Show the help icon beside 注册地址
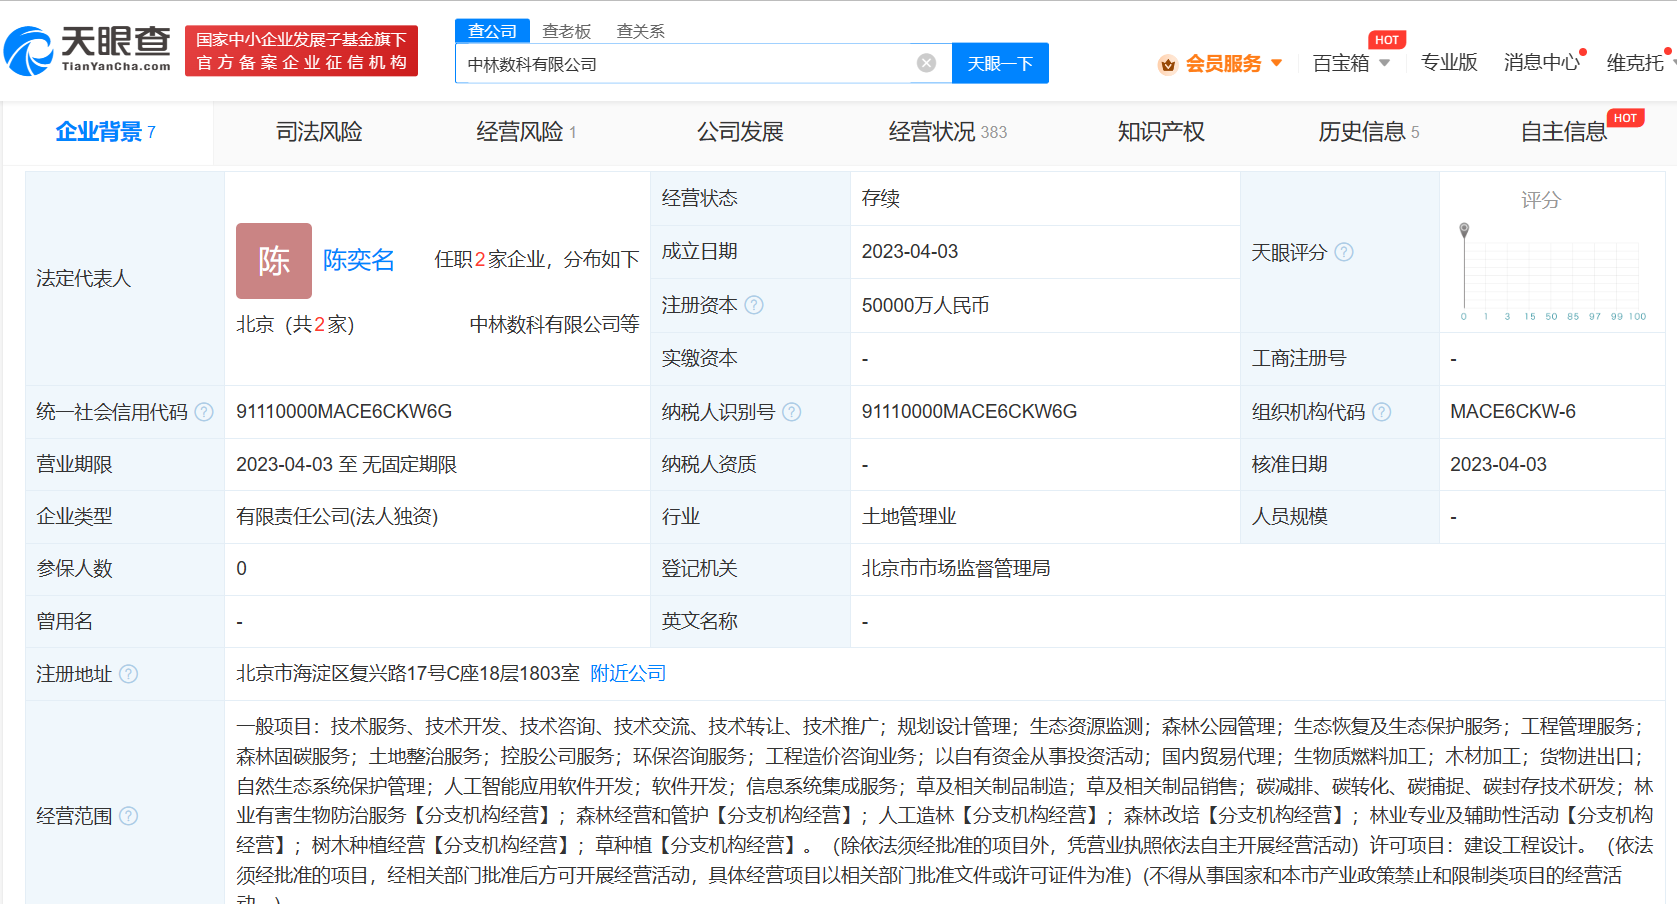 click(128, 674)
